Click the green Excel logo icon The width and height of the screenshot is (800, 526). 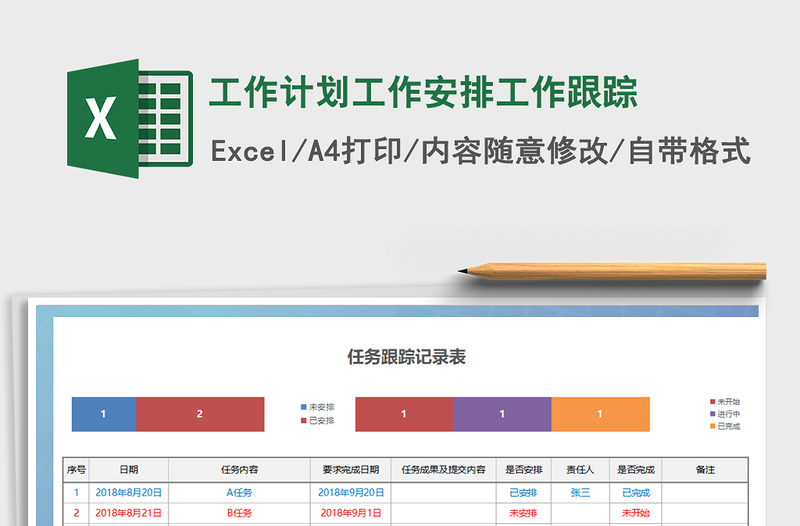click(129, 119)
